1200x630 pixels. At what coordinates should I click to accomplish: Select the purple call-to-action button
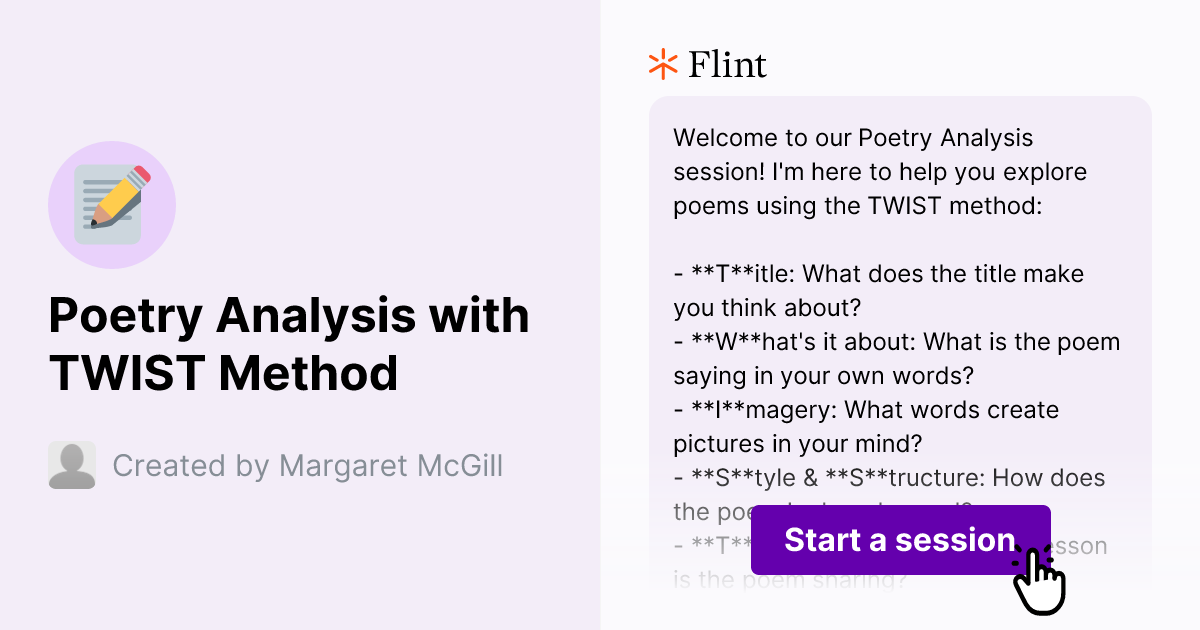[x=899, y=540]
